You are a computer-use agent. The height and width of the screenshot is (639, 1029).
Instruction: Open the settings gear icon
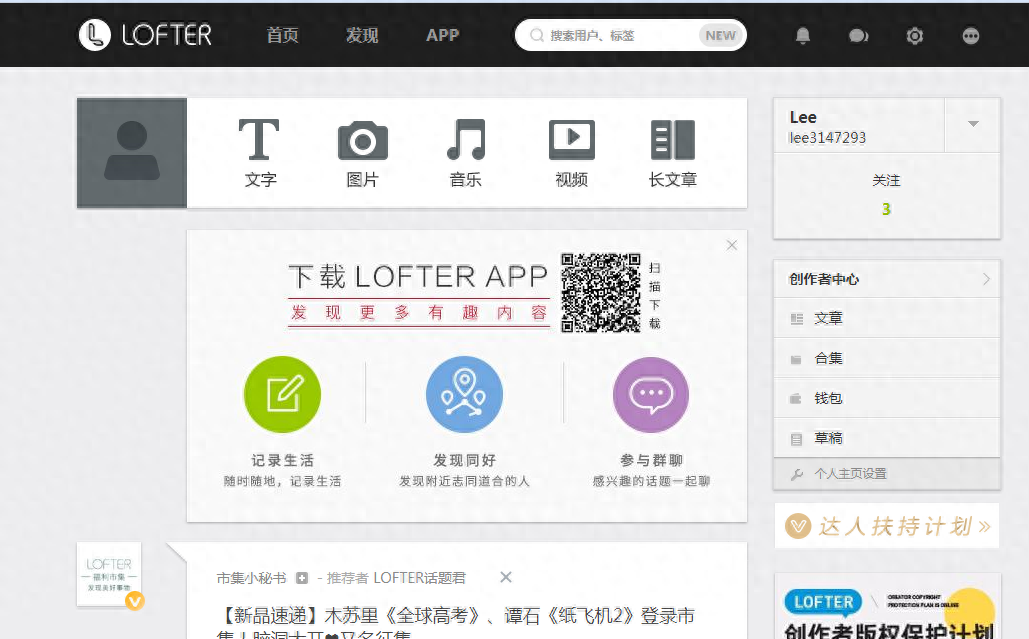pyautogui.click(x=914, y=36)
